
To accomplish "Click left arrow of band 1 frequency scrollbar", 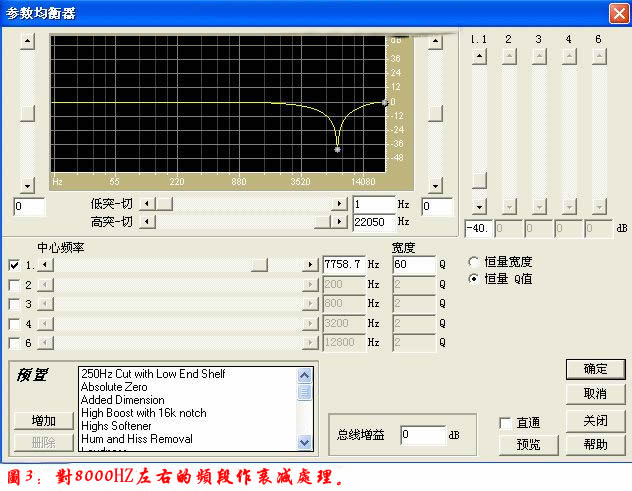I will (x=45, y=264).
